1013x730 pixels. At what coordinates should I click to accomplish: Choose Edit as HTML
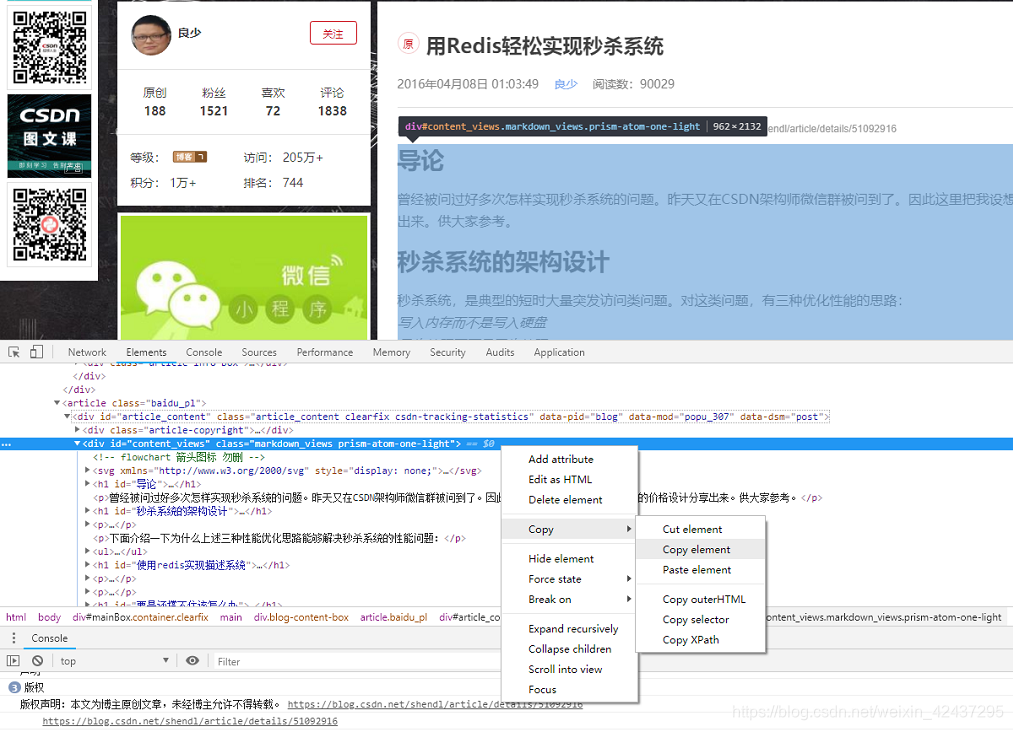pyautogui.click(x=569, y=479)
